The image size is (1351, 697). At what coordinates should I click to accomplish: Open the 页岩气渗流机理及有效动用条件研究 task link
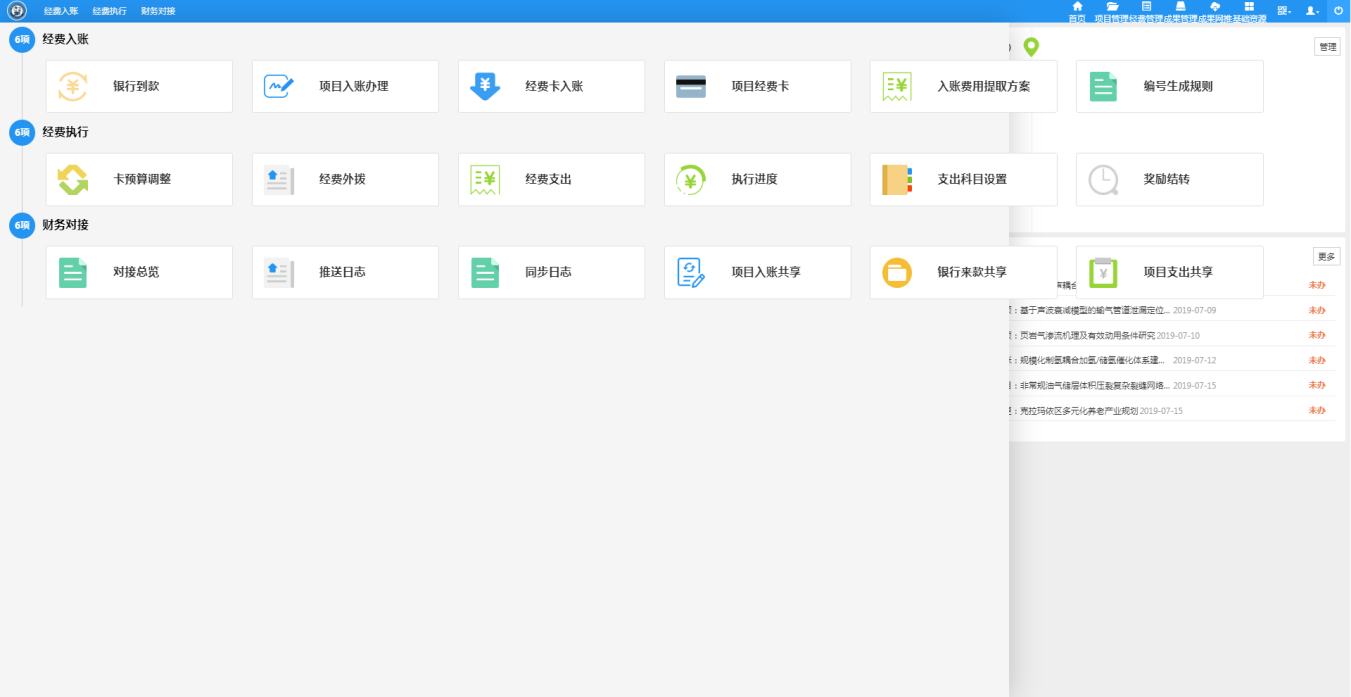[x=1087, y=336]
